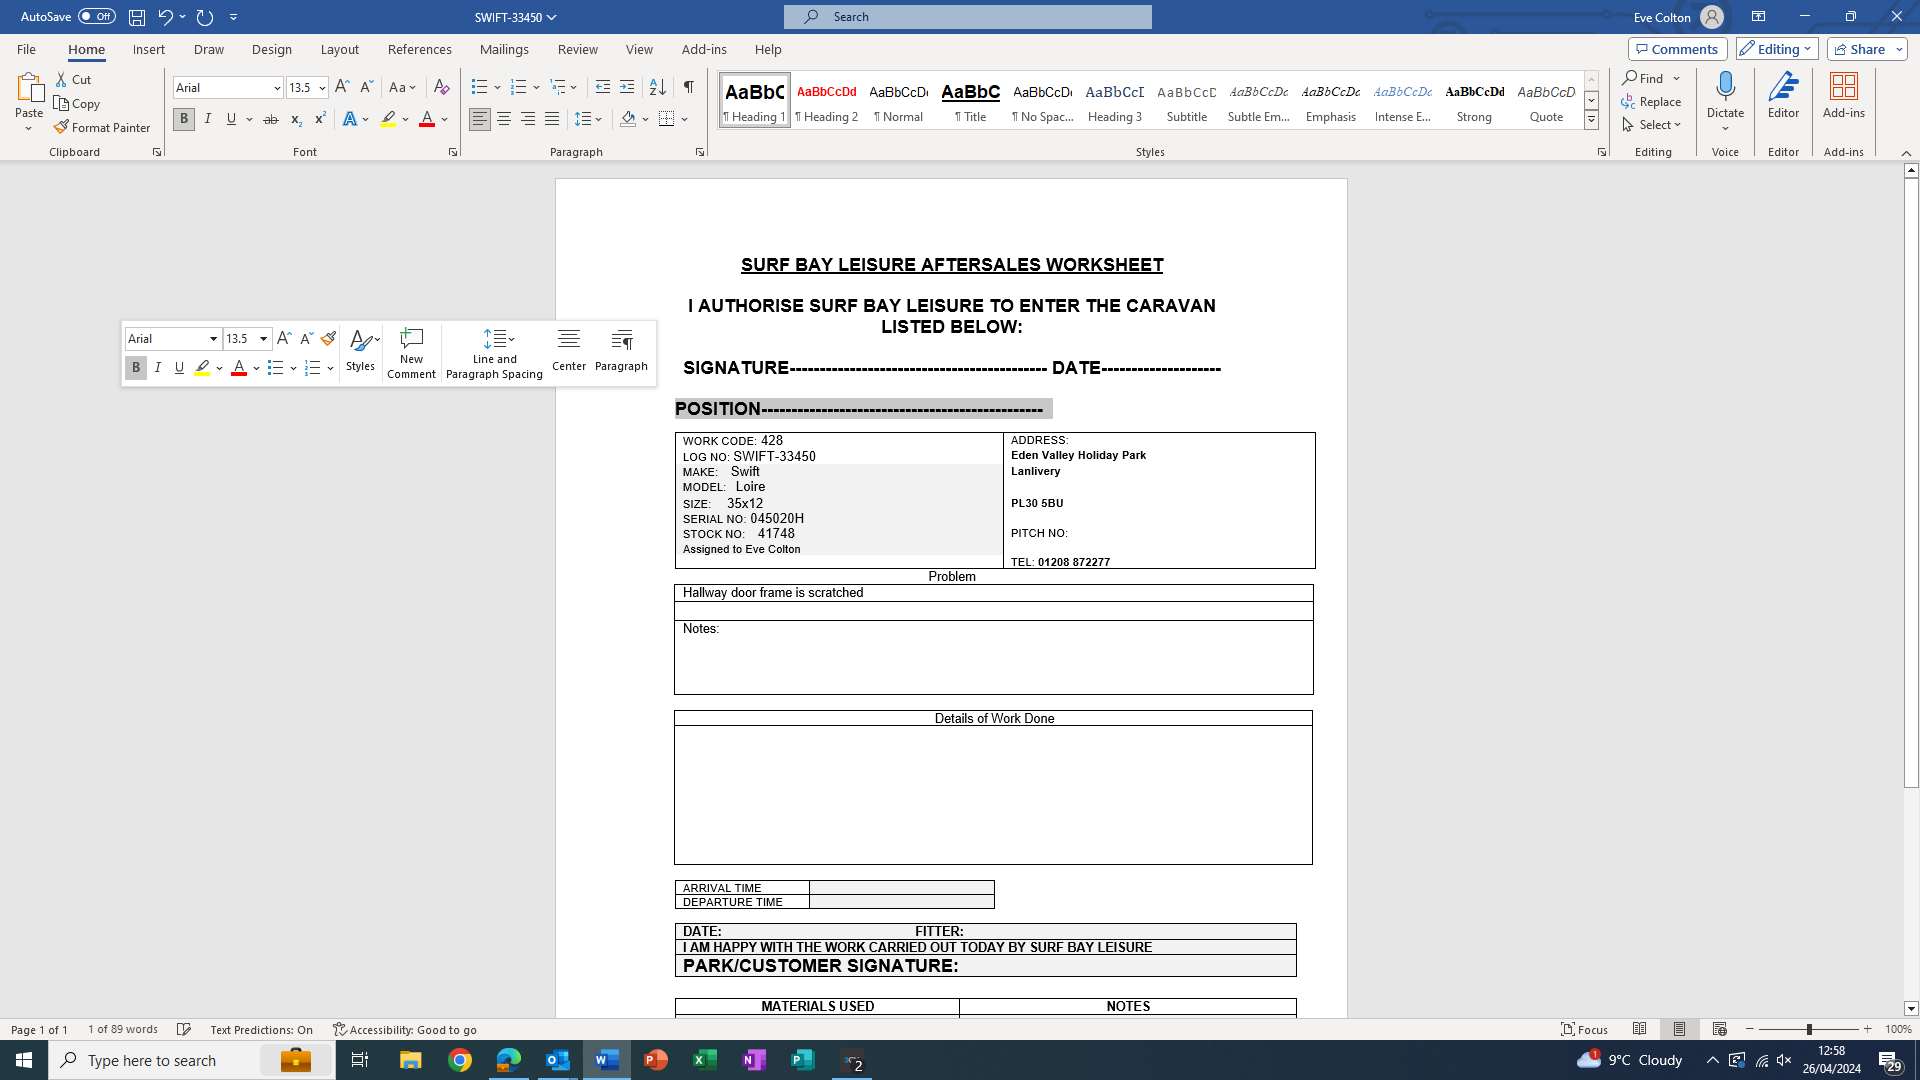The image size is (1920, 1080).
Task: Expand the Styles gallery
Action: 1591,120
